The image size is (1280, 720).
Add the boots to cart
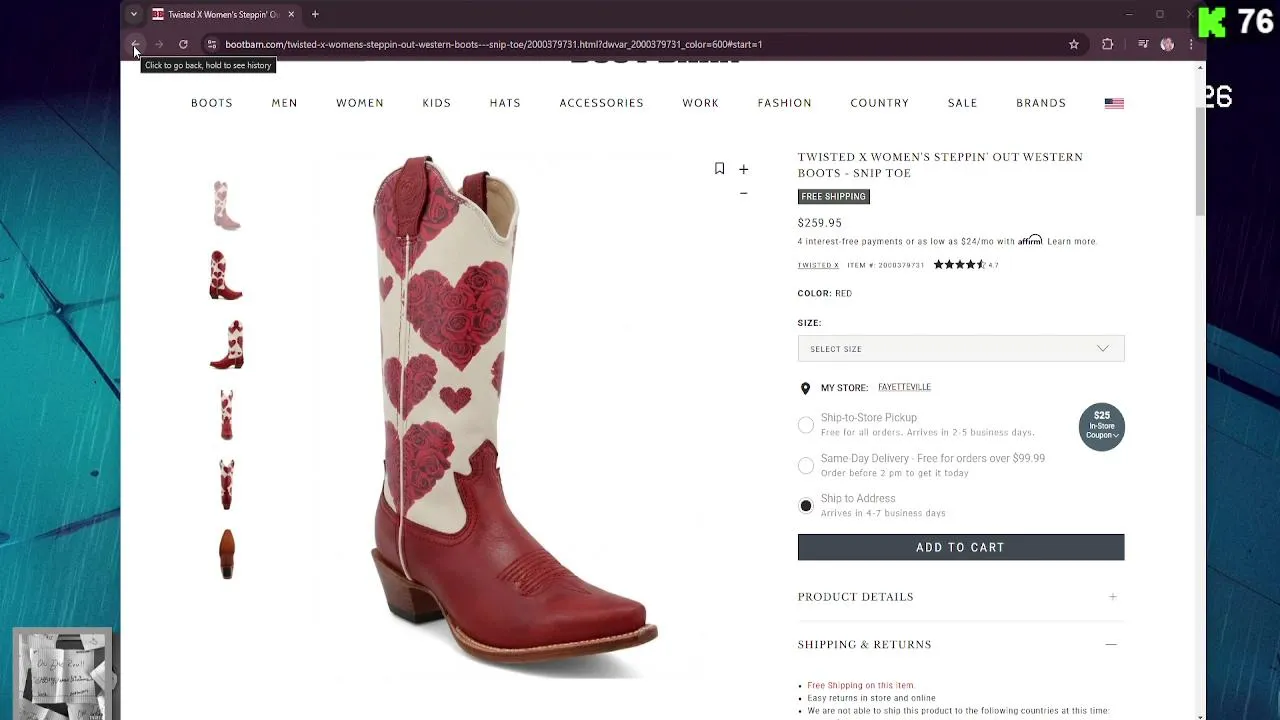[x=960, y=547]
